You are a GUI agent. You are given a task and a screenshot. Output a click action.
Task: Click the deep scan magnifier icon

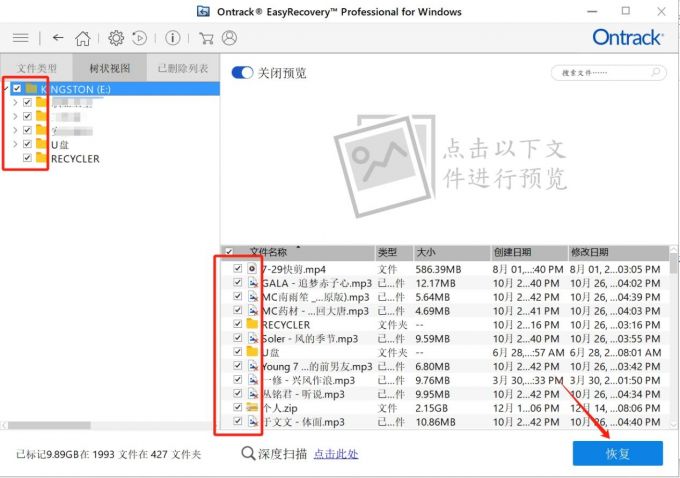(248, 454)
